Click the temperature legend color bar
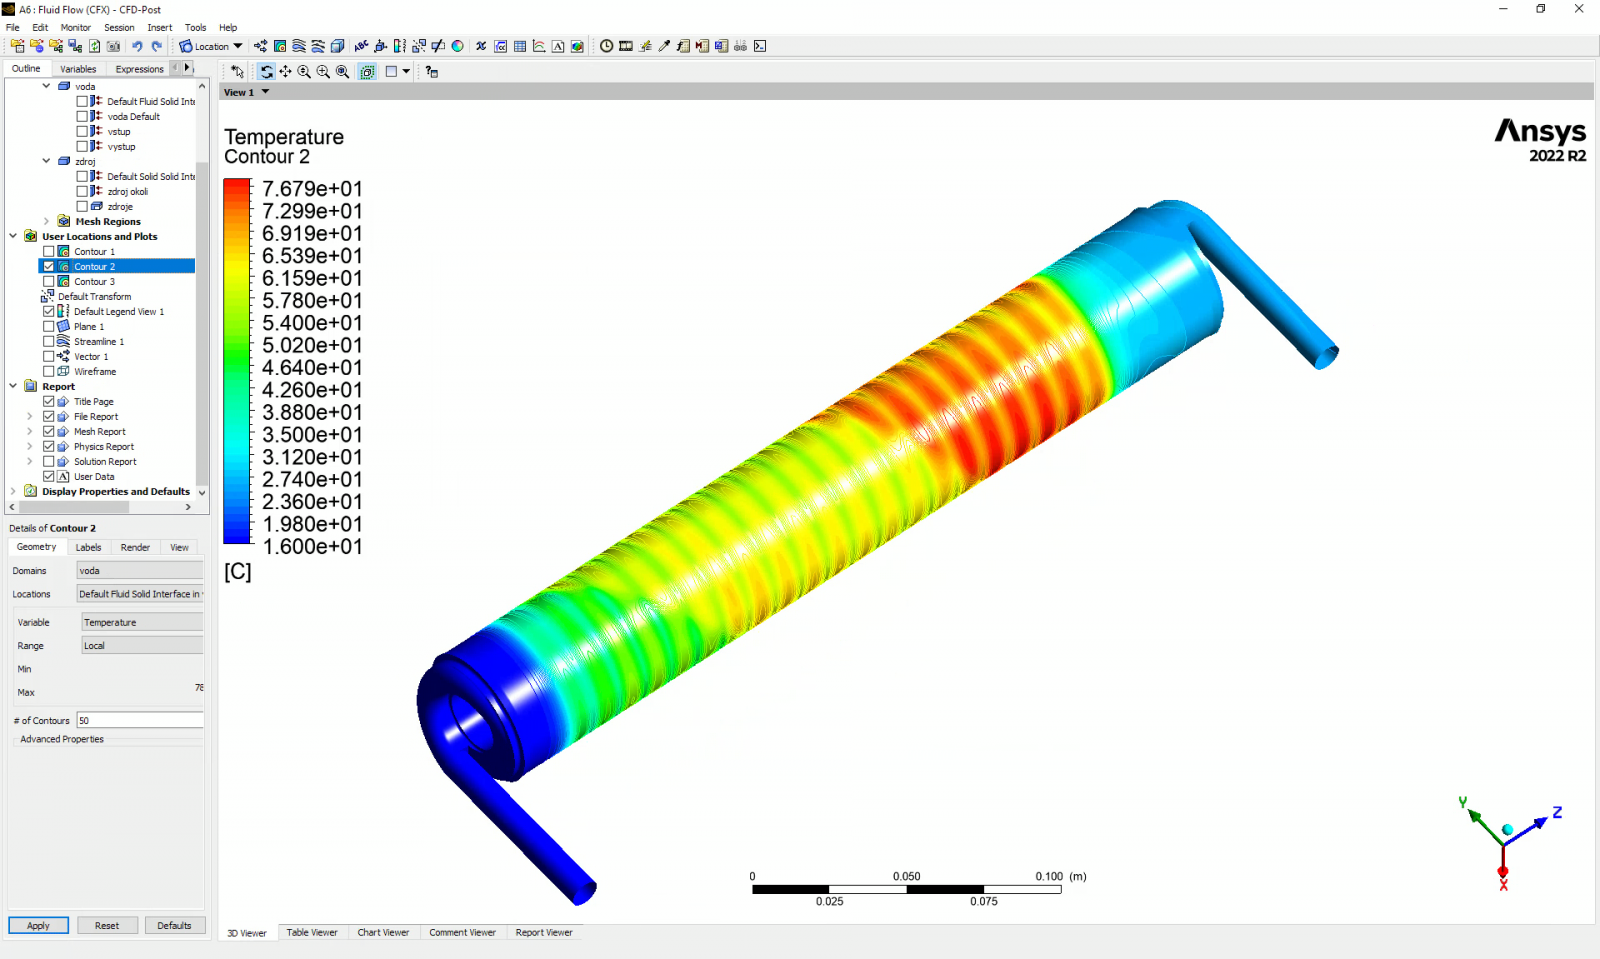 (237, 361)
